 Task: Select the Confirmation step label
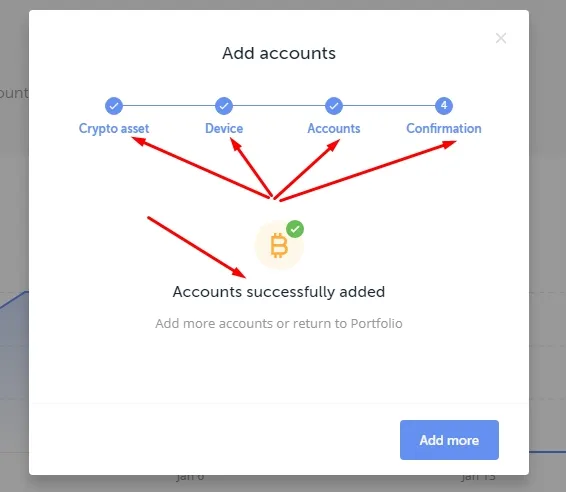(444, 128)
